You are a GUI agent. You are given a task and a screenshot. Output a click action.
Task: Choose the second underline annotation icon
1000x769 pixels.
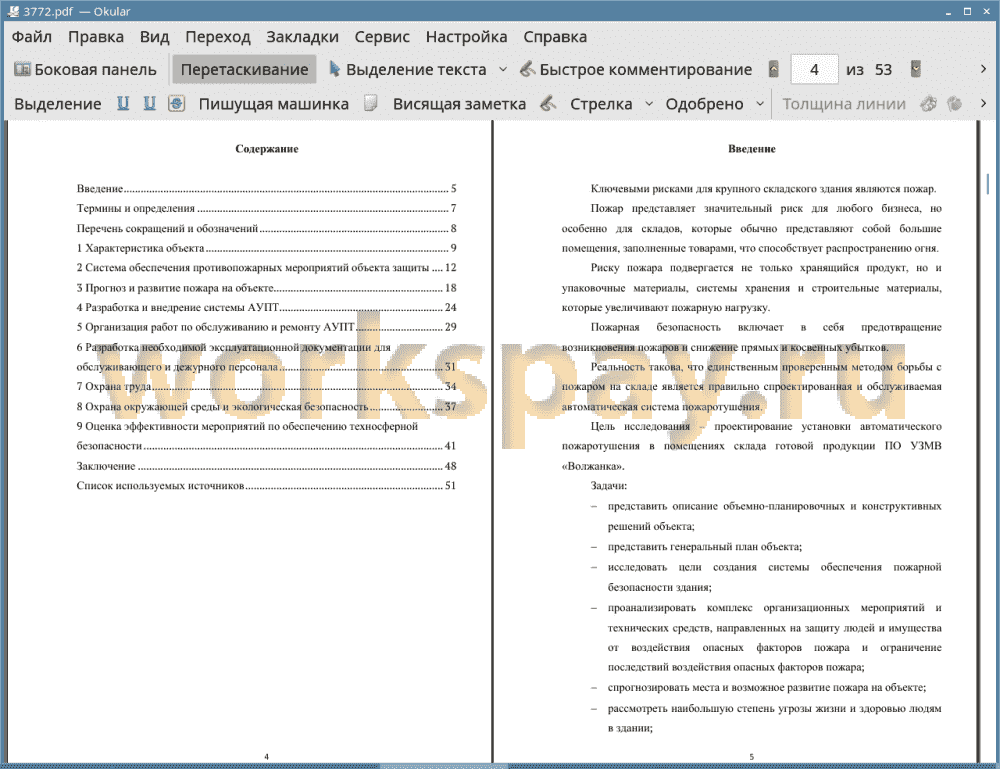(x=150, y=103)
